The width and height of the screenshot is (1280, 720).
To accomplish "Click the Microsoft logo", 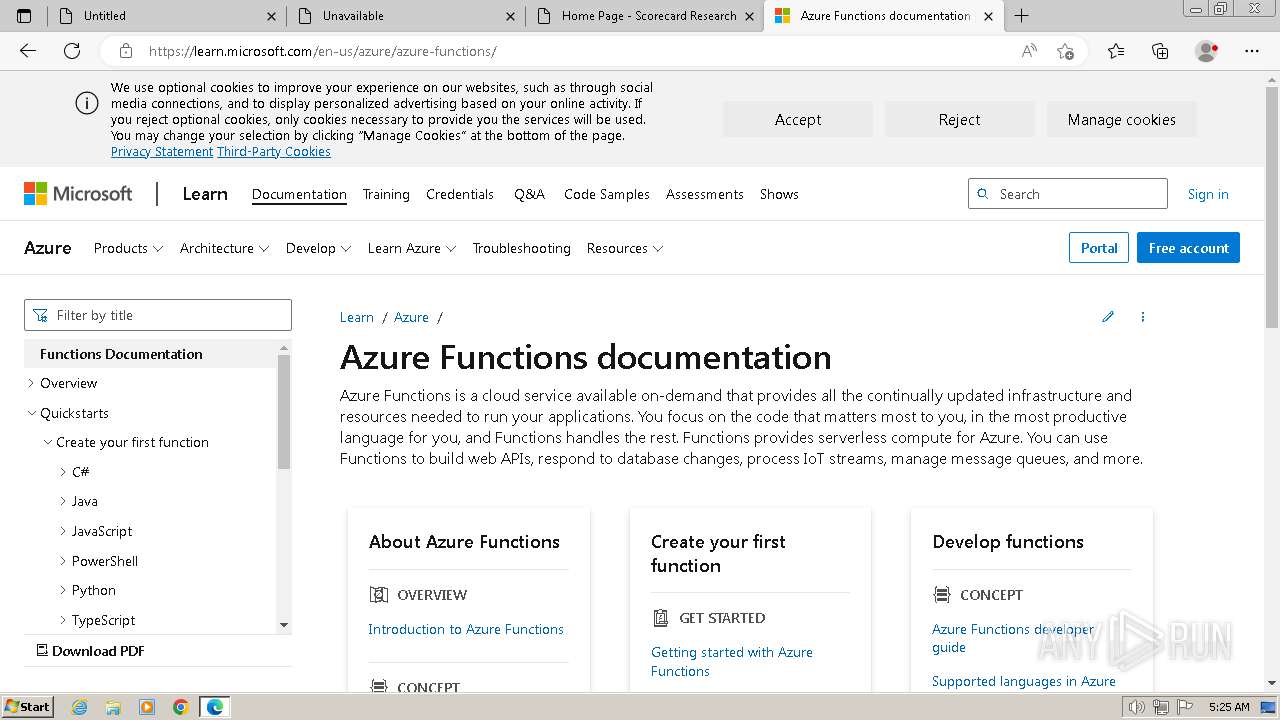I will 78,194.
